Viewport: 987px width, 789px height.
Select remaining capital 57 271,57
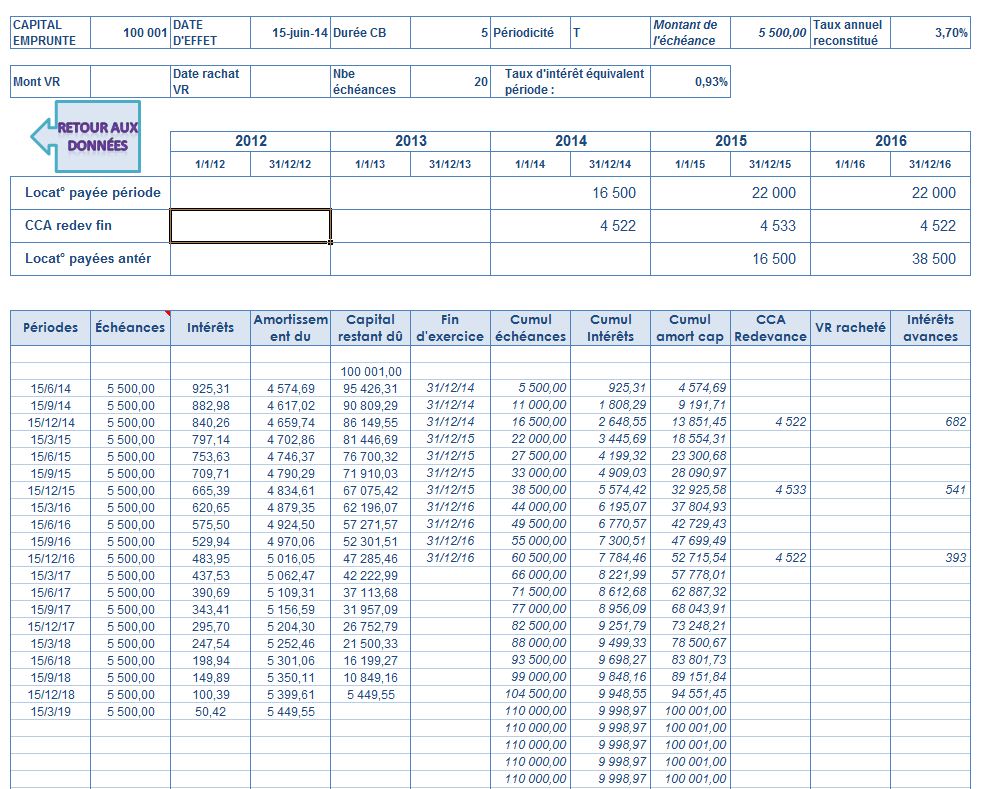point(370,525)
